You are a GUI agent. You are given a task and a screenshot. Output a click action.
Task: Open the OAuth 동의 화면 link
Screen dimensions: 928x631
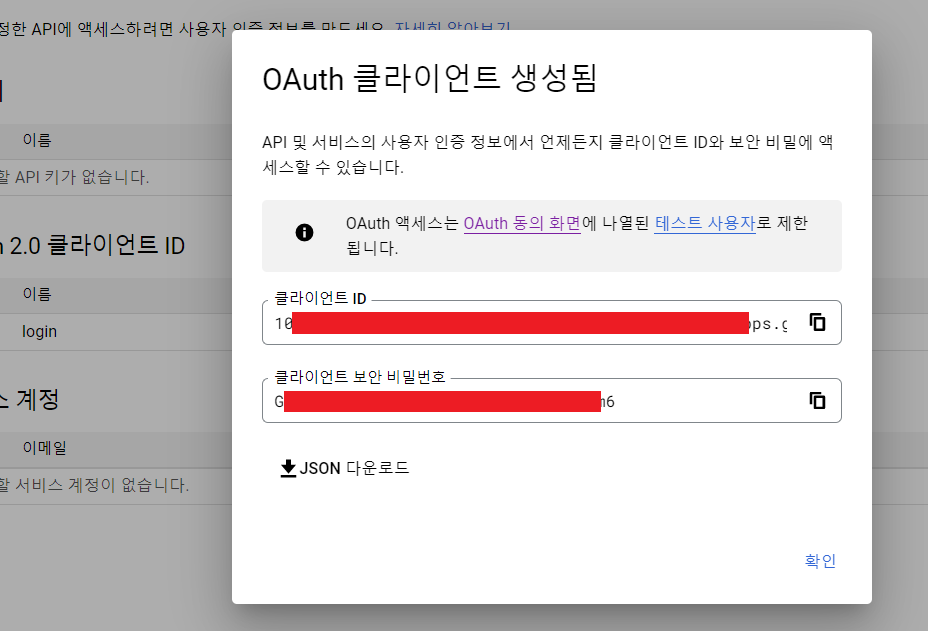[522, 223]
